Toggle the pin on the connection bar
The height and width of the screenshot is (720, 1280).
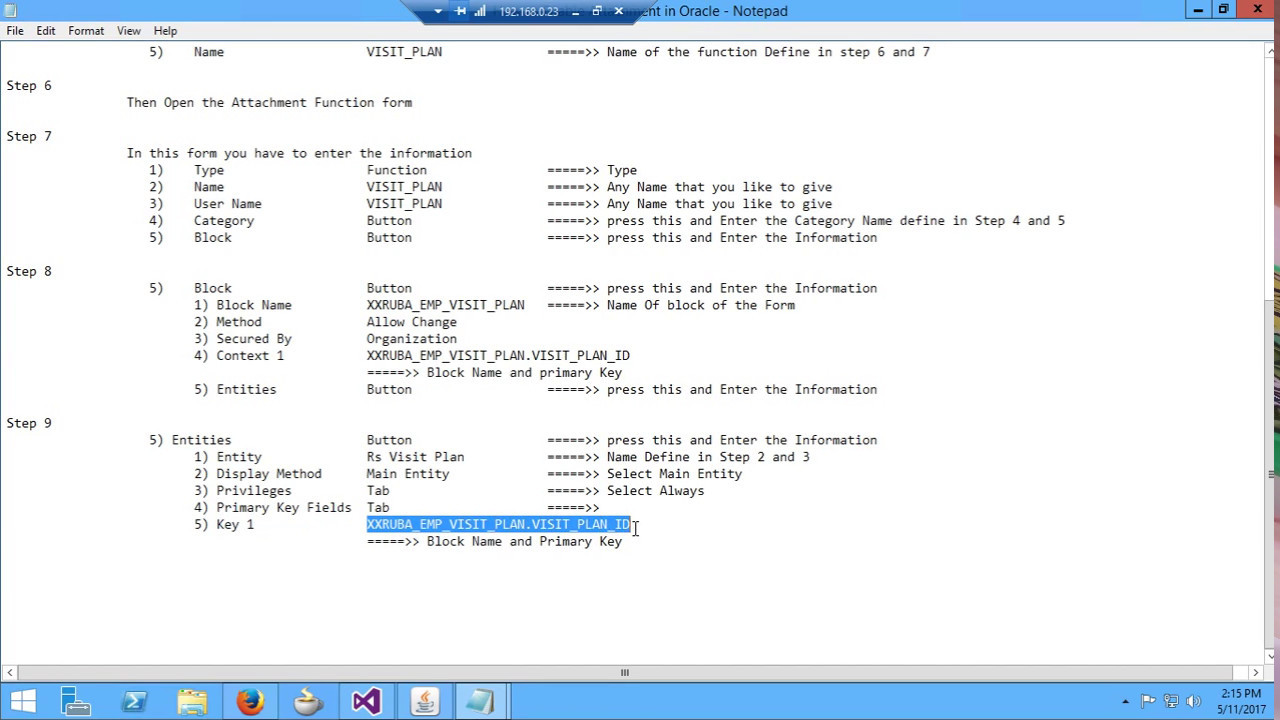pyautogui.click(x=460, y=11)
